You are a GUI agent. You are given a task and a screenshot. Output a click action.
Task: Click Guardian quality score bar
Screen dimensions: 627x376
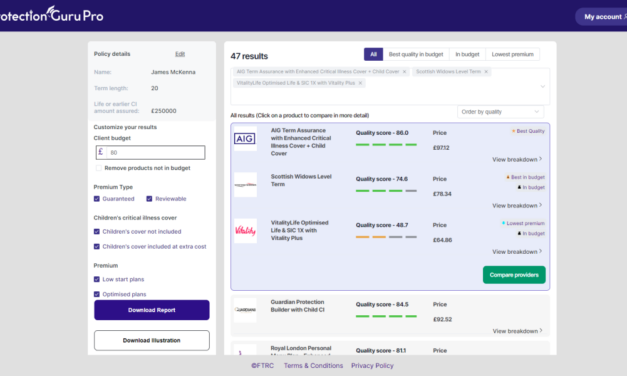tap(386, 316)
